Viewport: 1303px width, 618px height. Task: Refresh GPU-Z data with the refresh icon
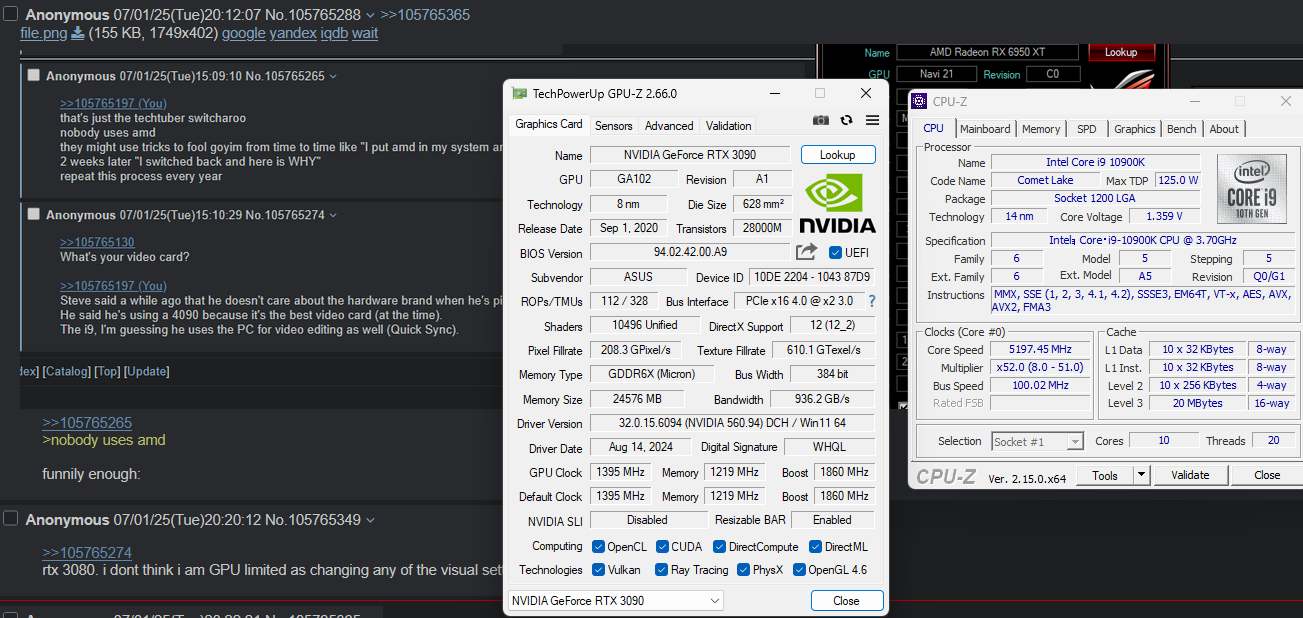click(x=847, y=120)
